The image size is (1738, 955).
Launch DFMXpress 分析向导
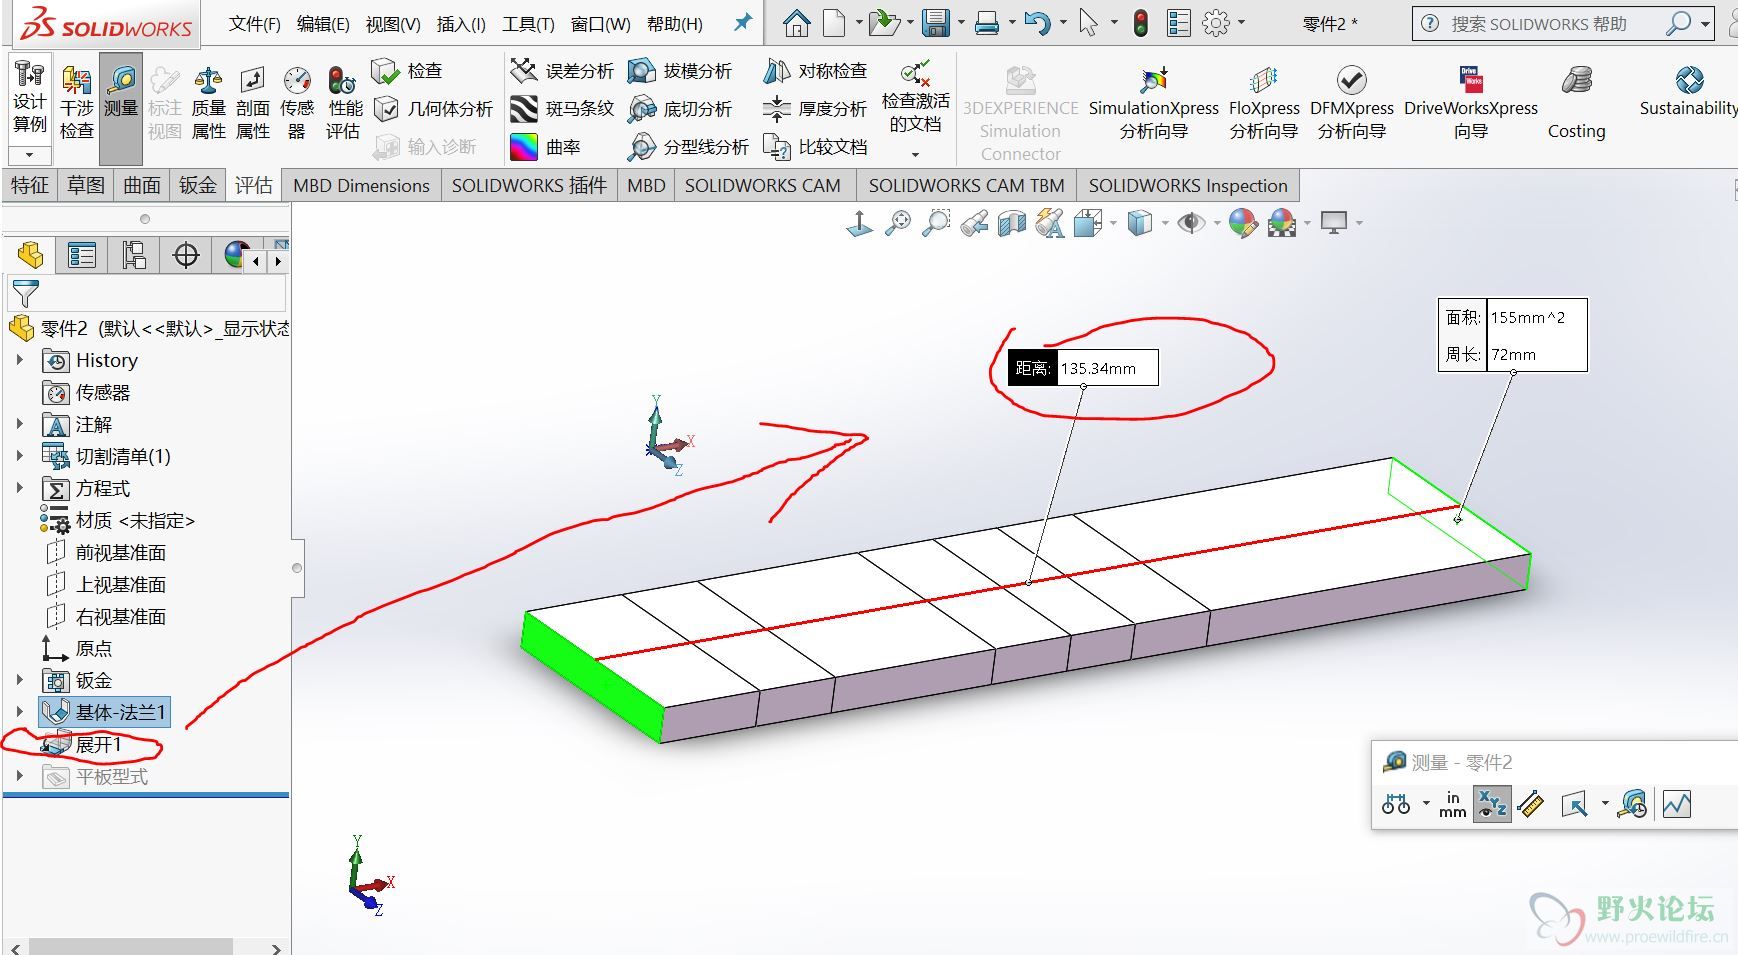tap(1352, 103)
